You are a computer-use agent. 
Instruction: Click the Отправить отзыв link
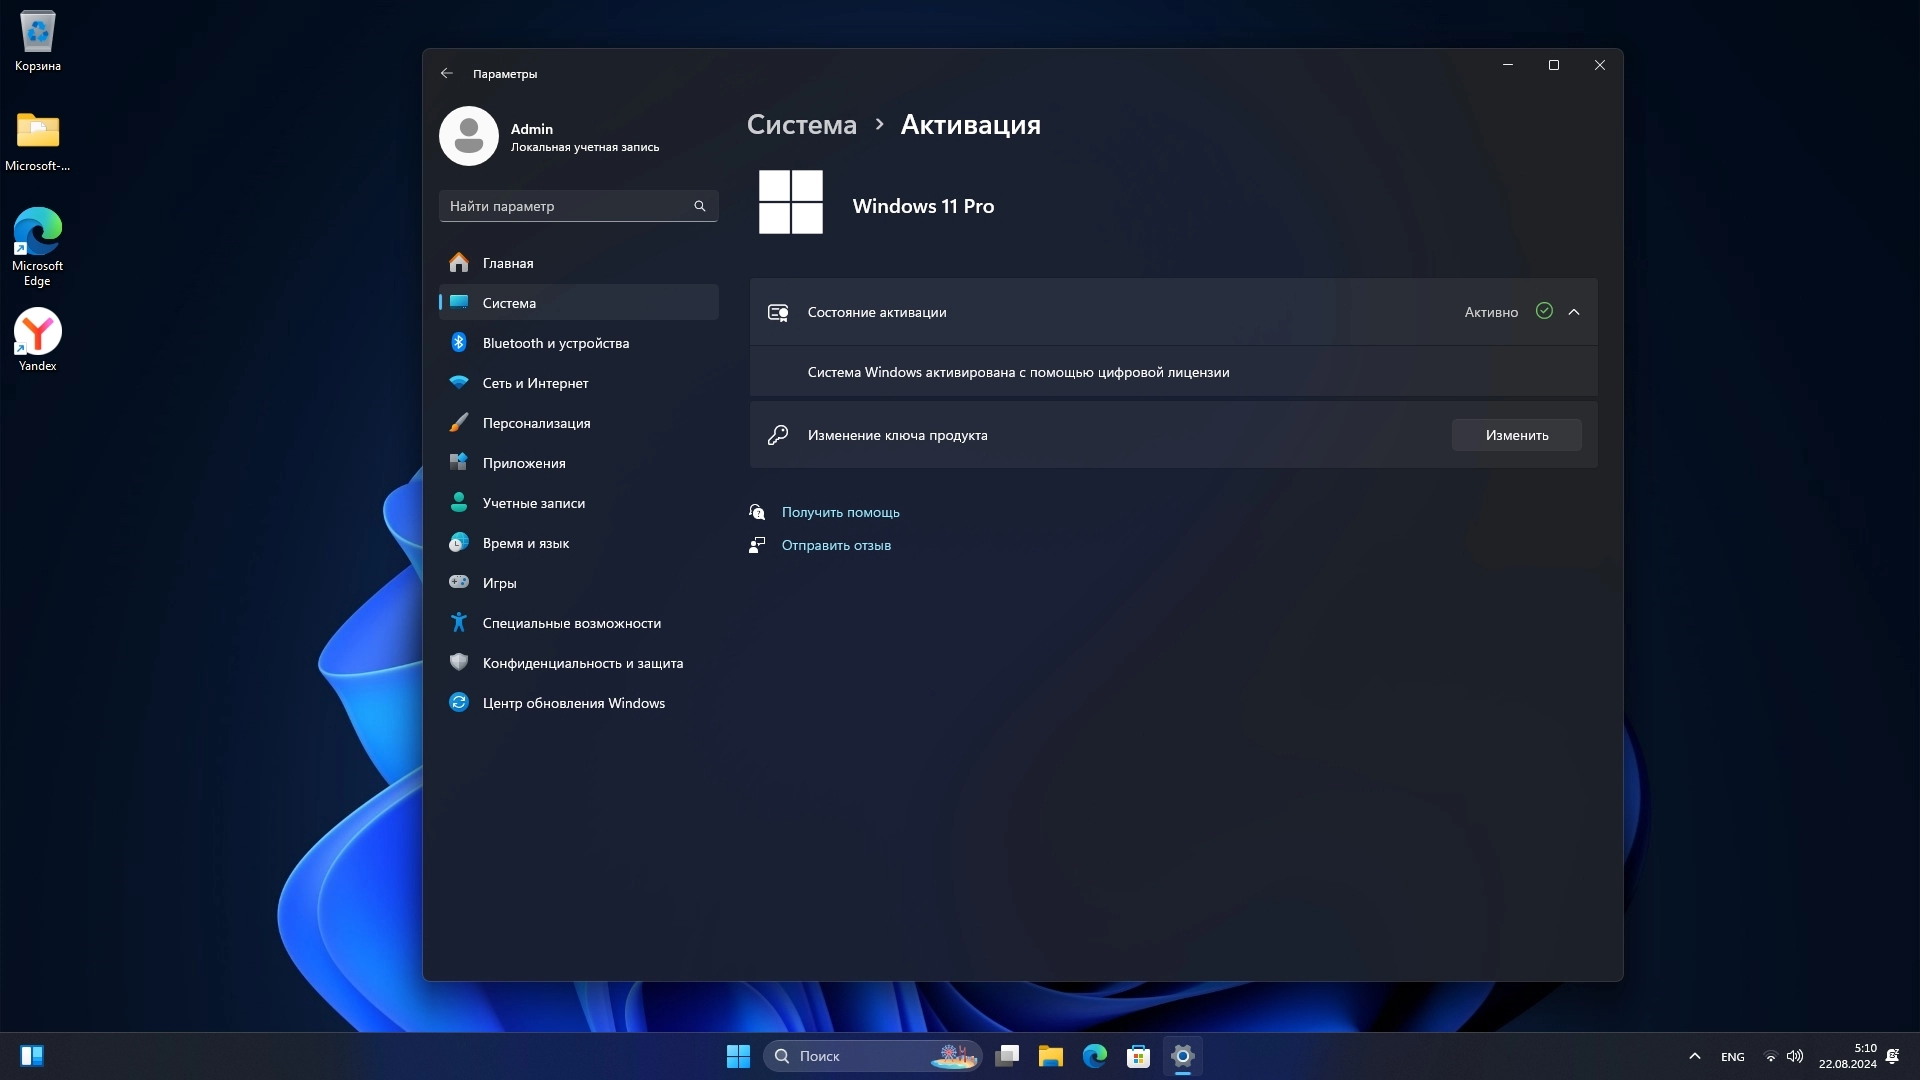point(836,545)
